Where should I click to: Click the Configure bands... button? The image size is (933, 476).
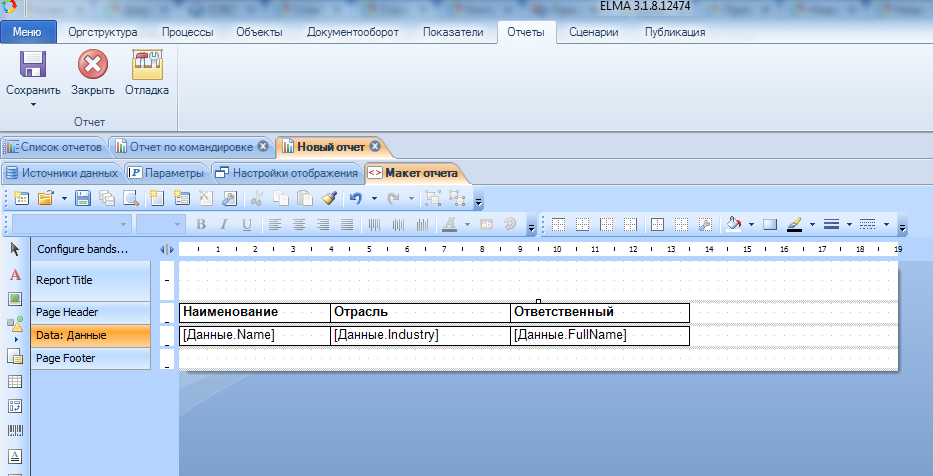83,248
